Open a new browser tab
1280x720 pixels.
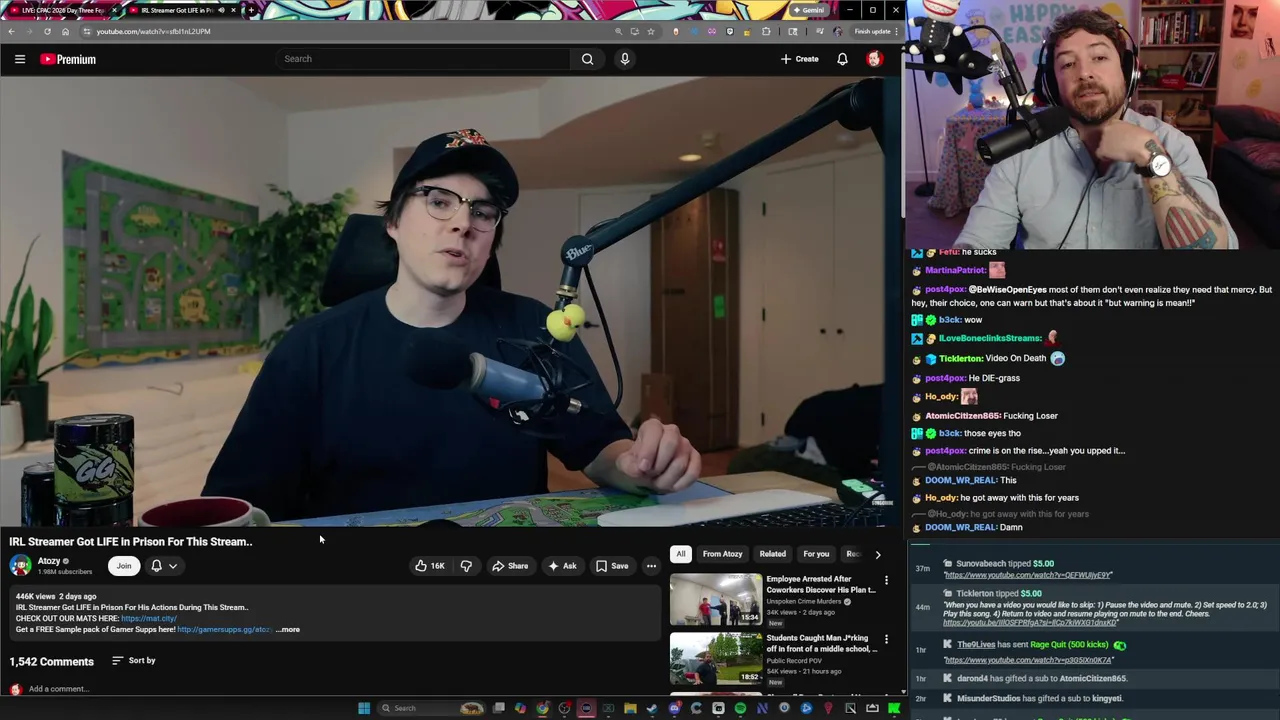coord(250,10)
